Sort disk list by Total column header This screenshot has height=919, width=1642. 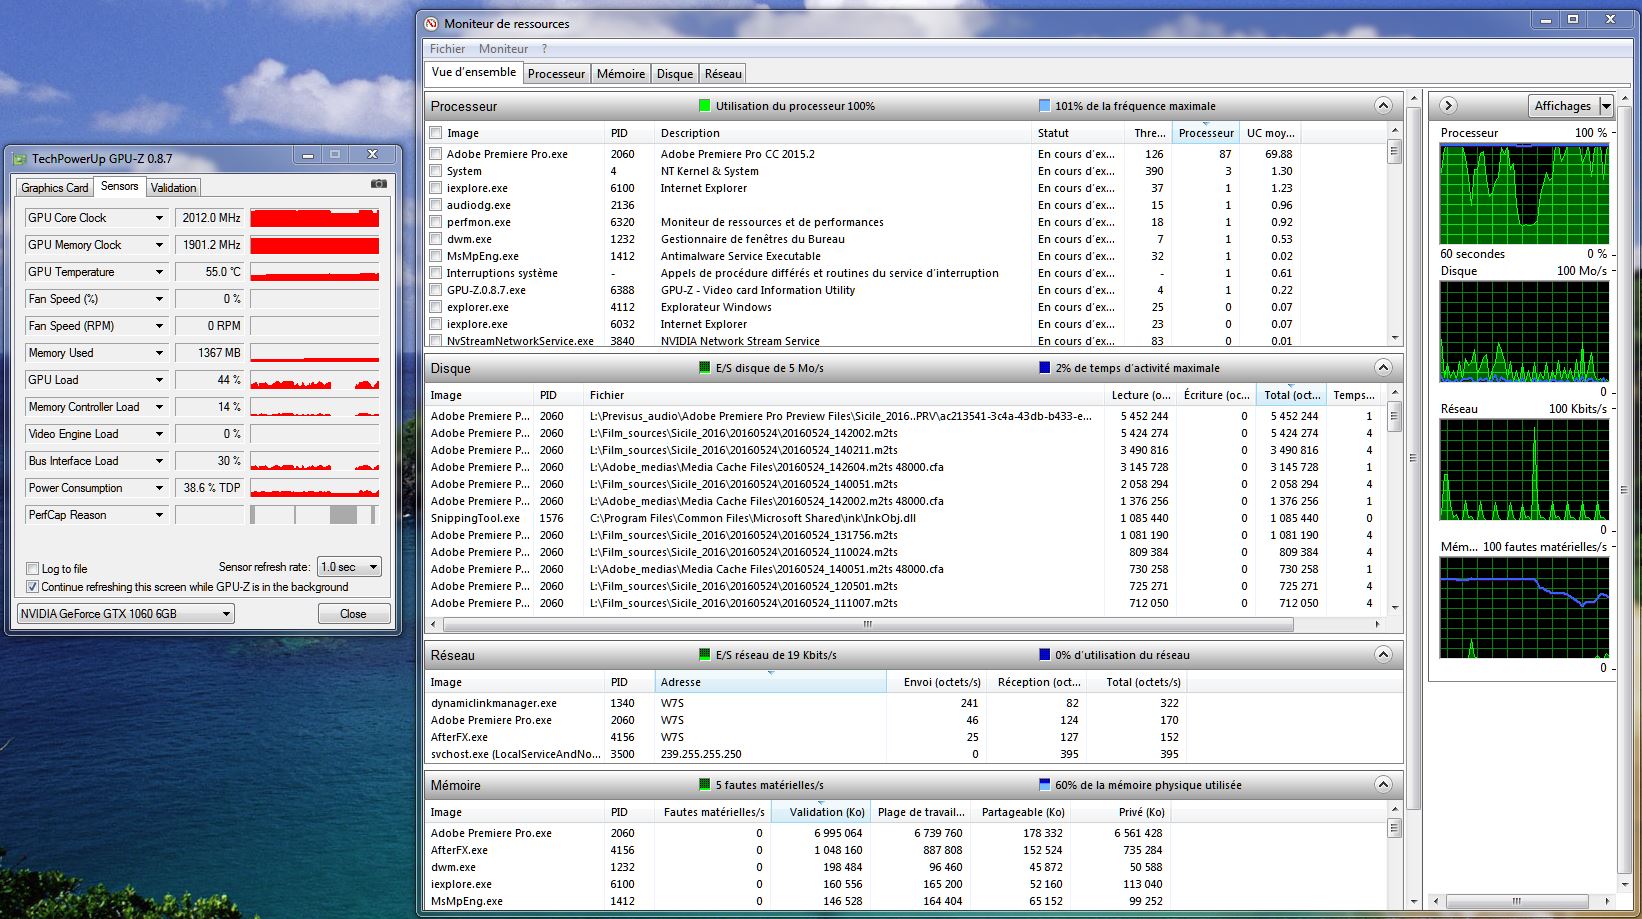[x=1291, y=395]
